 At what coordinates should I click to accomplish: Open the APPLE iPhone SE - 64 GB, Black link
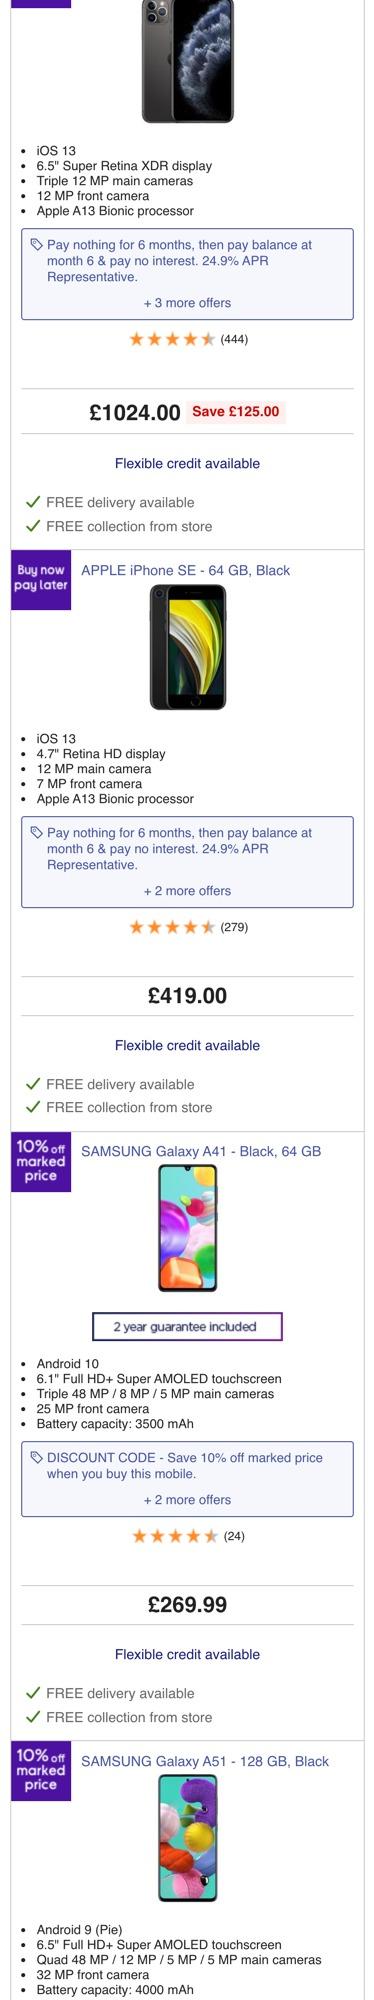click(x=186, y=570)
